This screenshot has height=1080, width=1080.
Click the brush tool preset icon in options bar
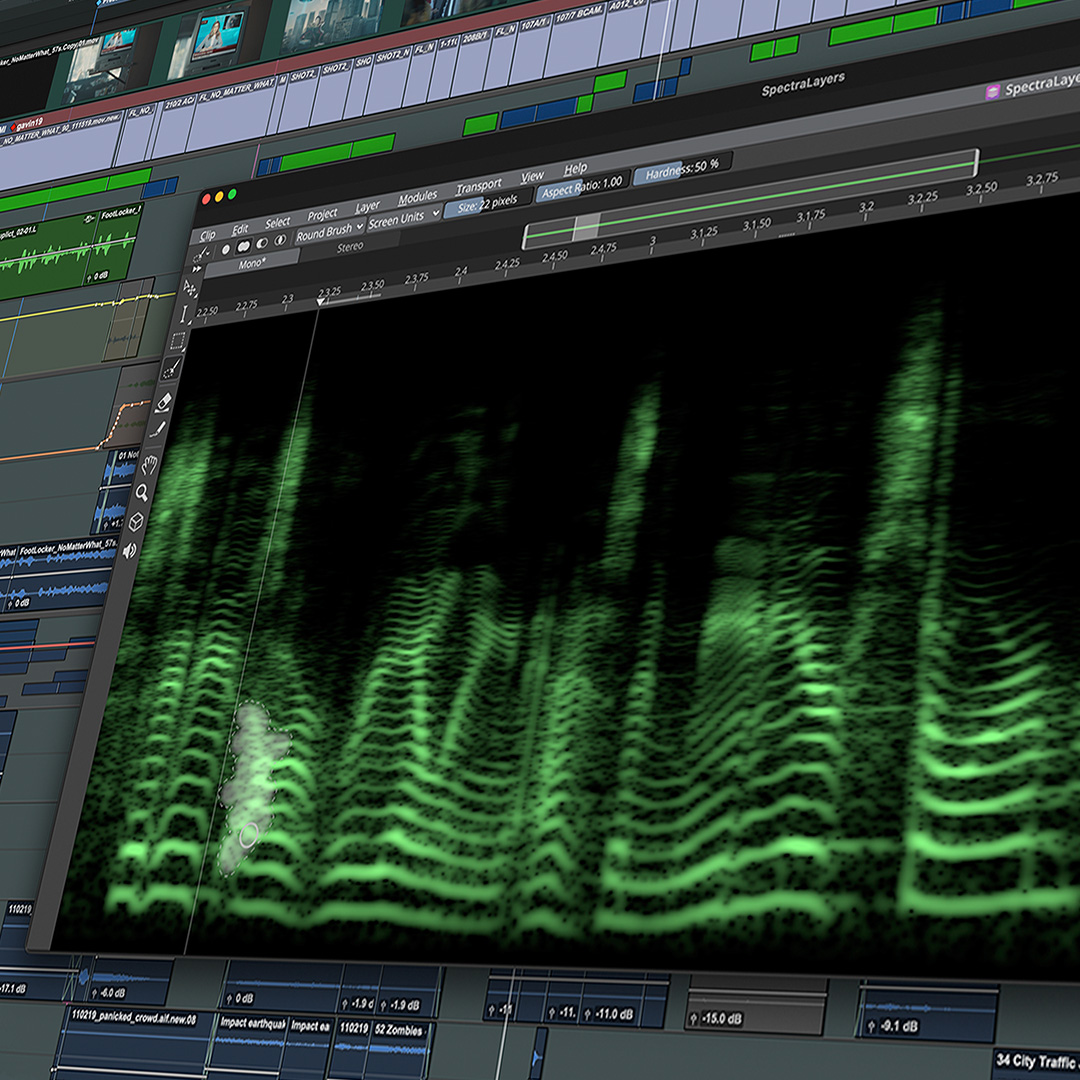pyautogui.click(x=201, y=256)
